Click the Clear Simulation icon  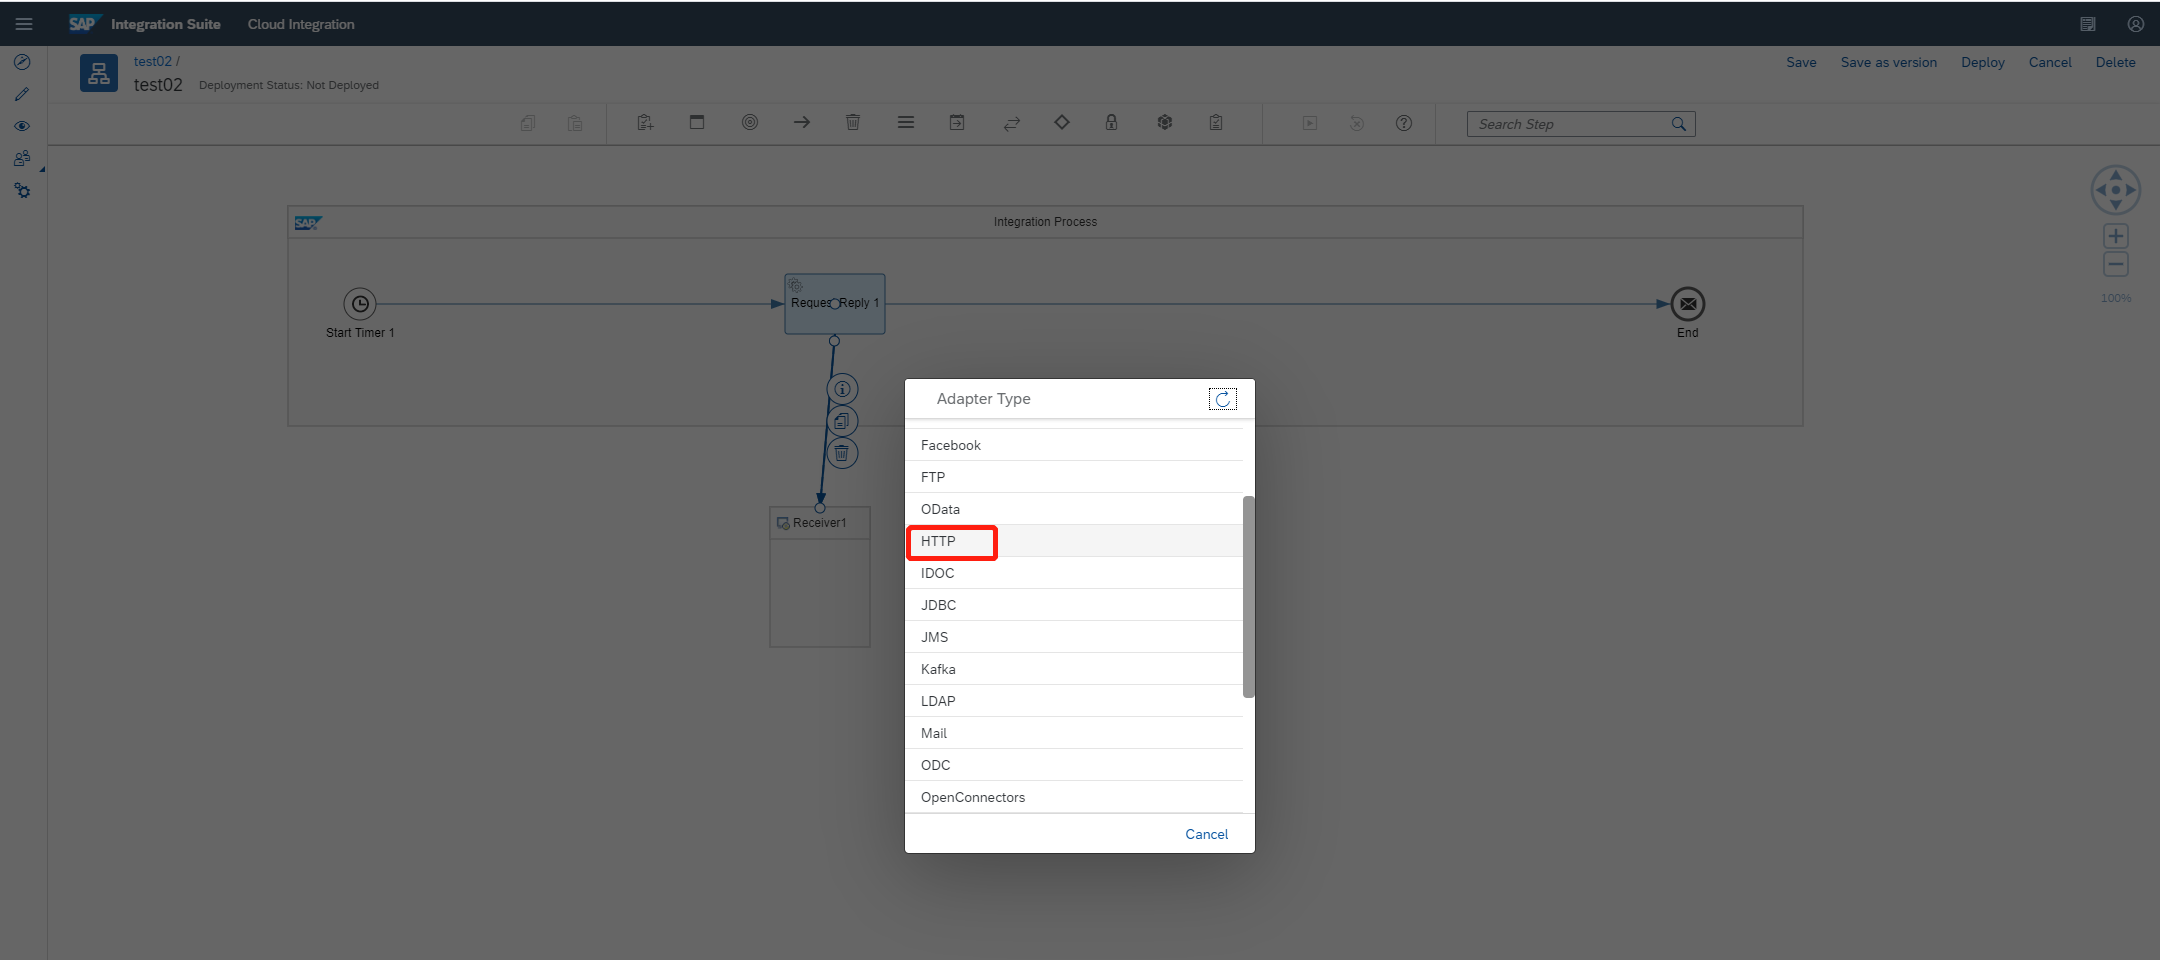tap(1357, 123)
